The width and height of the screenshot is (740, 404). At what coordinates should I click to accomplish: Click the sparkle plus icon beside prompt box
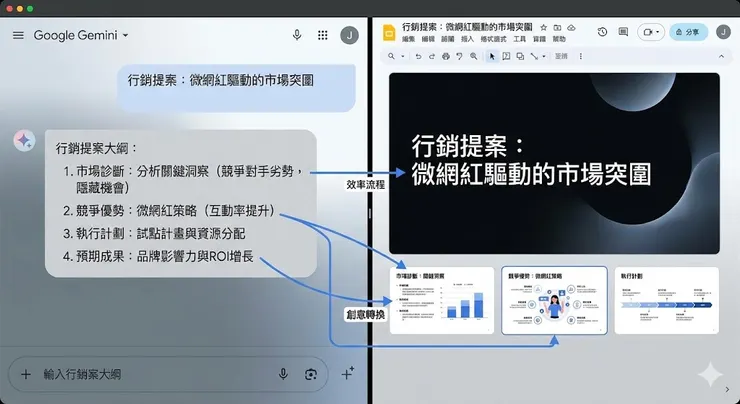(347, 373)
